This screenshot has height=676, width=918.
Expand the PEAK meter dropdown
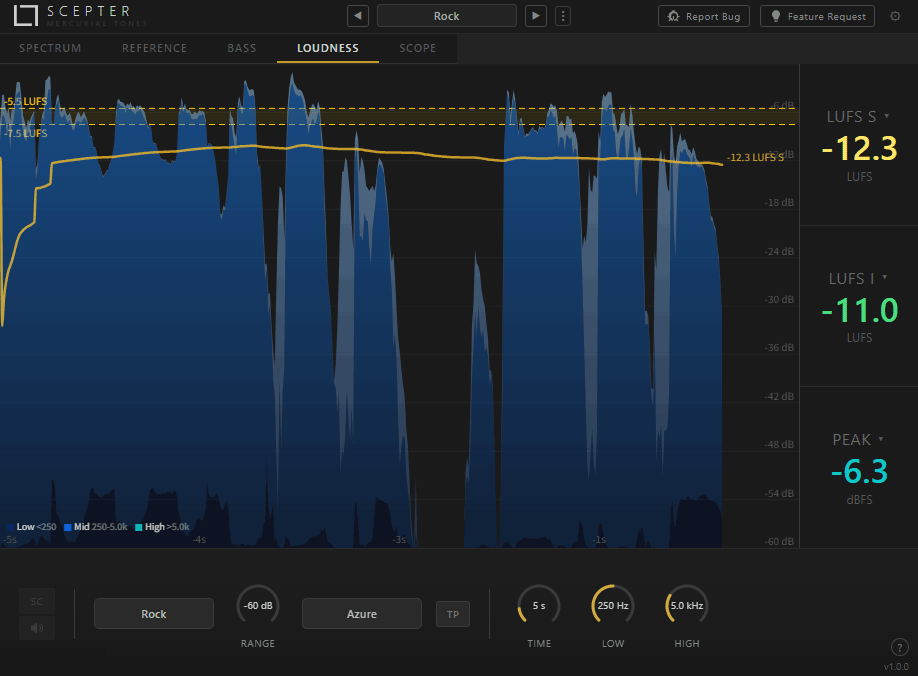[881, 439]
